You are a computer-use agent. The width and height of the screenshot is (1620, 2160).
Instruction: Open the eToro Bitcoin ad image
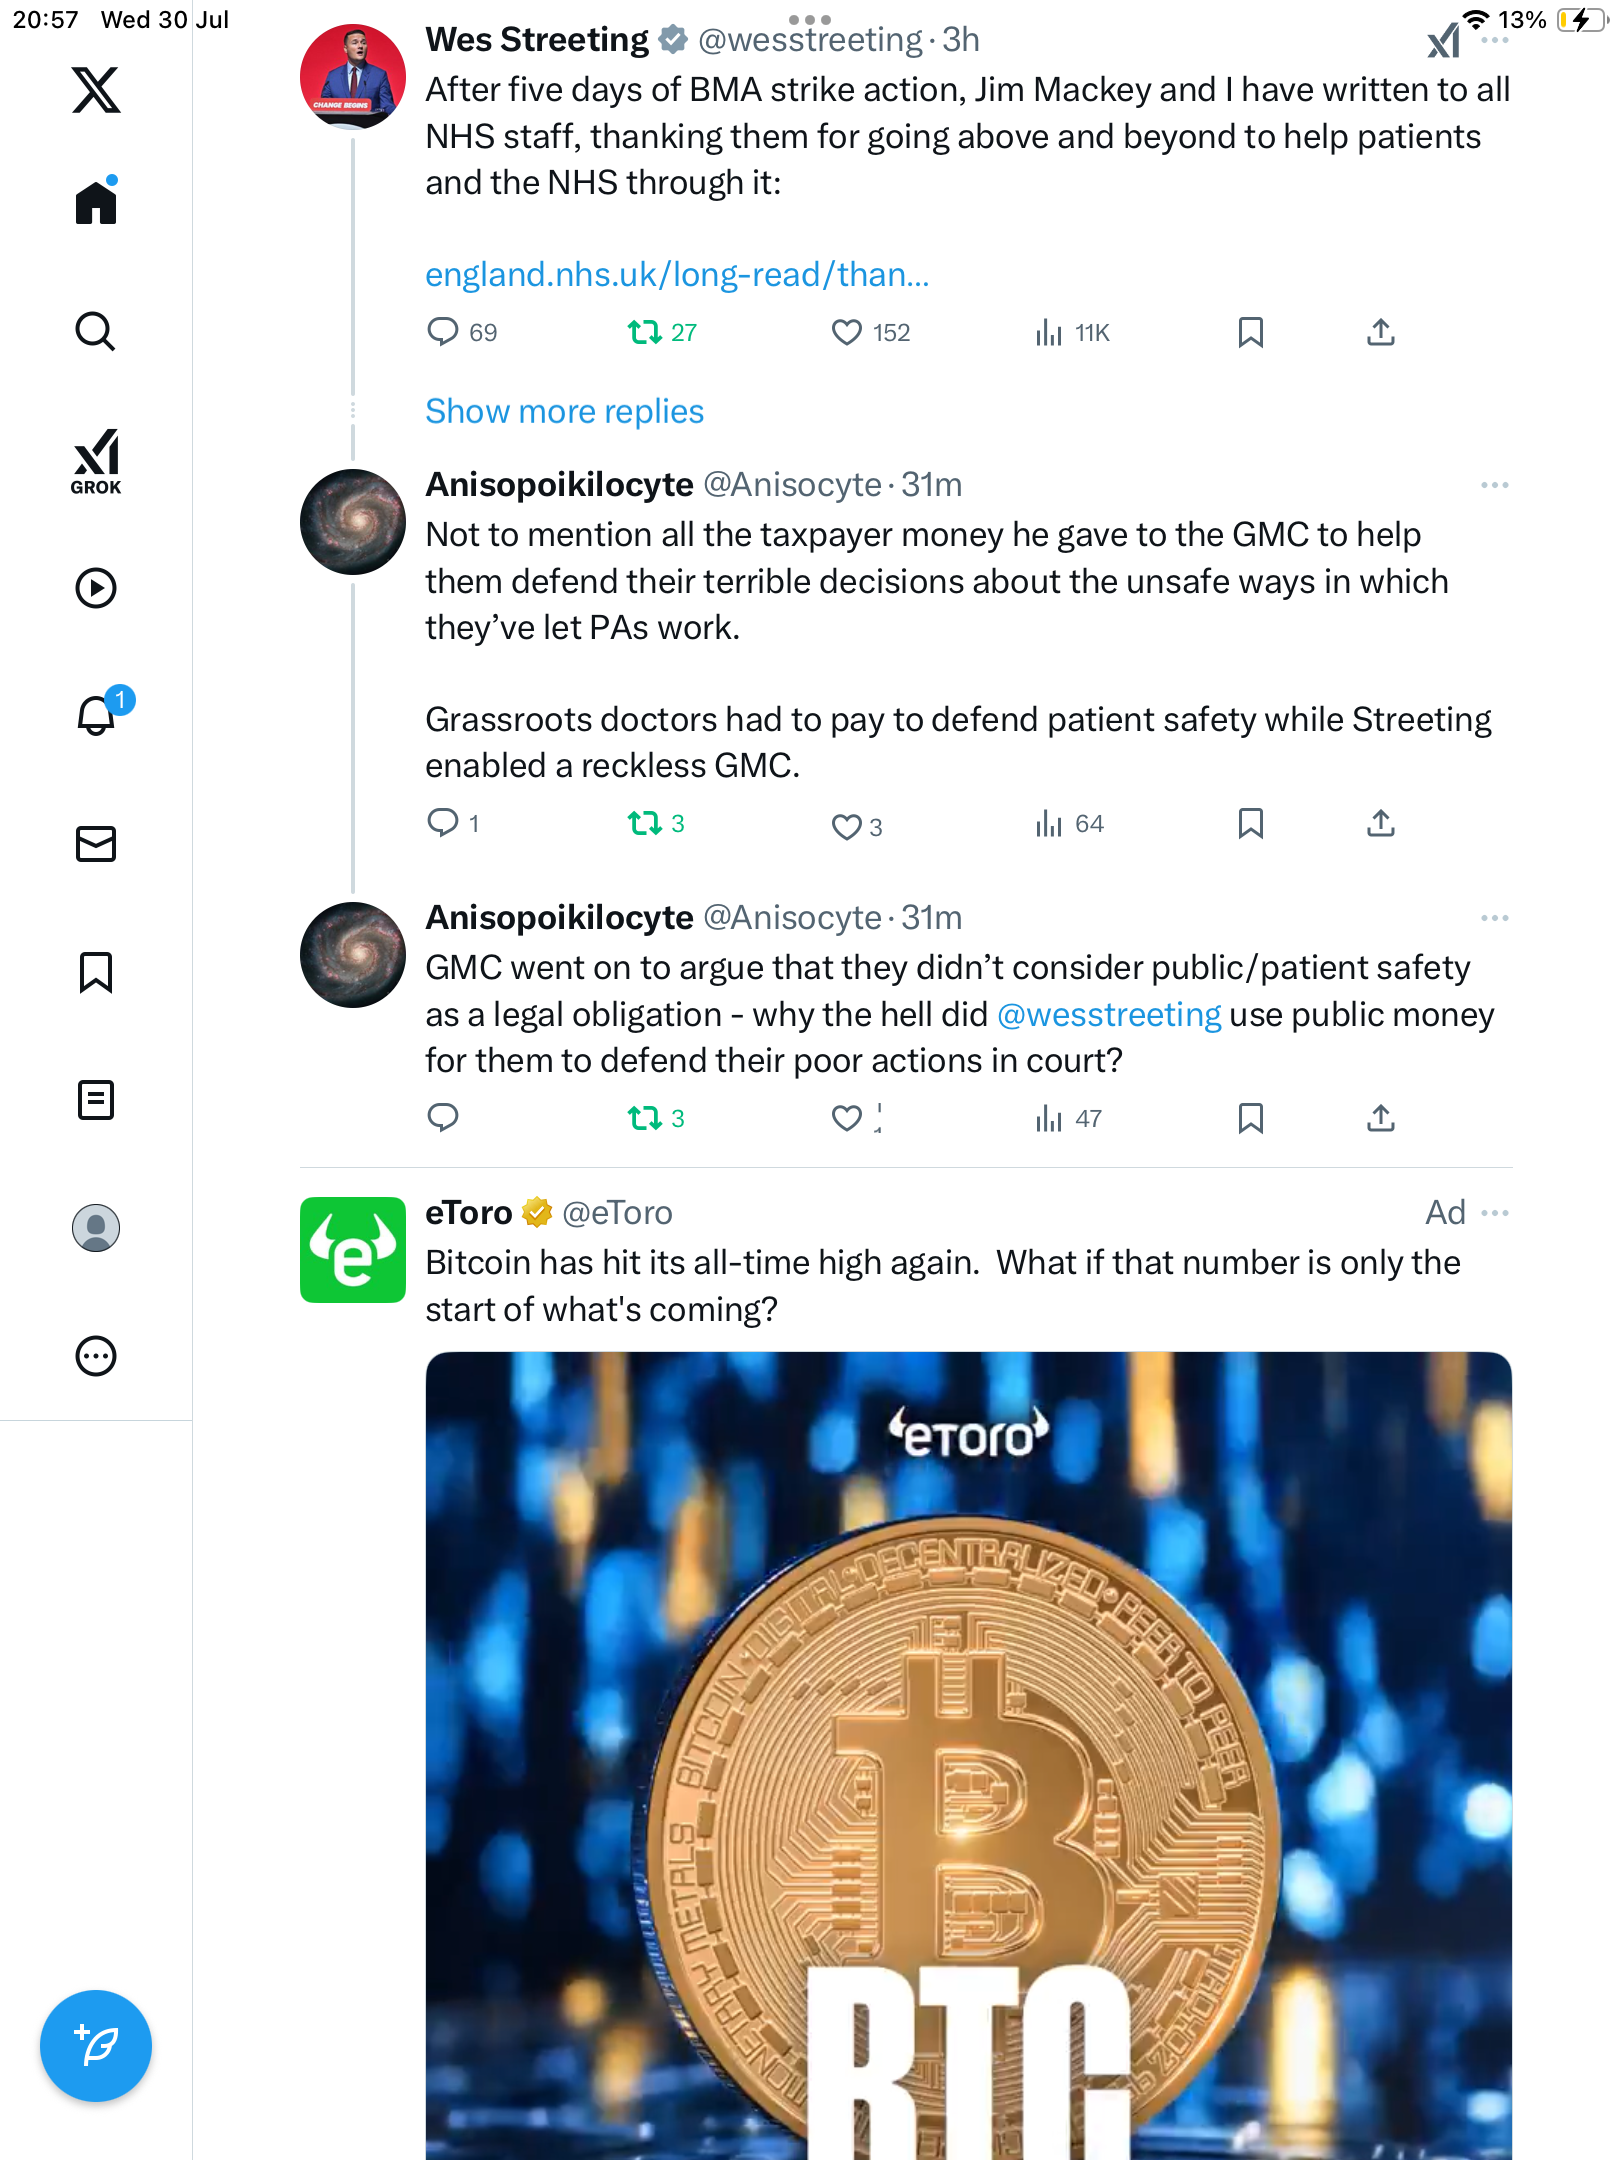coord(968,1755)
